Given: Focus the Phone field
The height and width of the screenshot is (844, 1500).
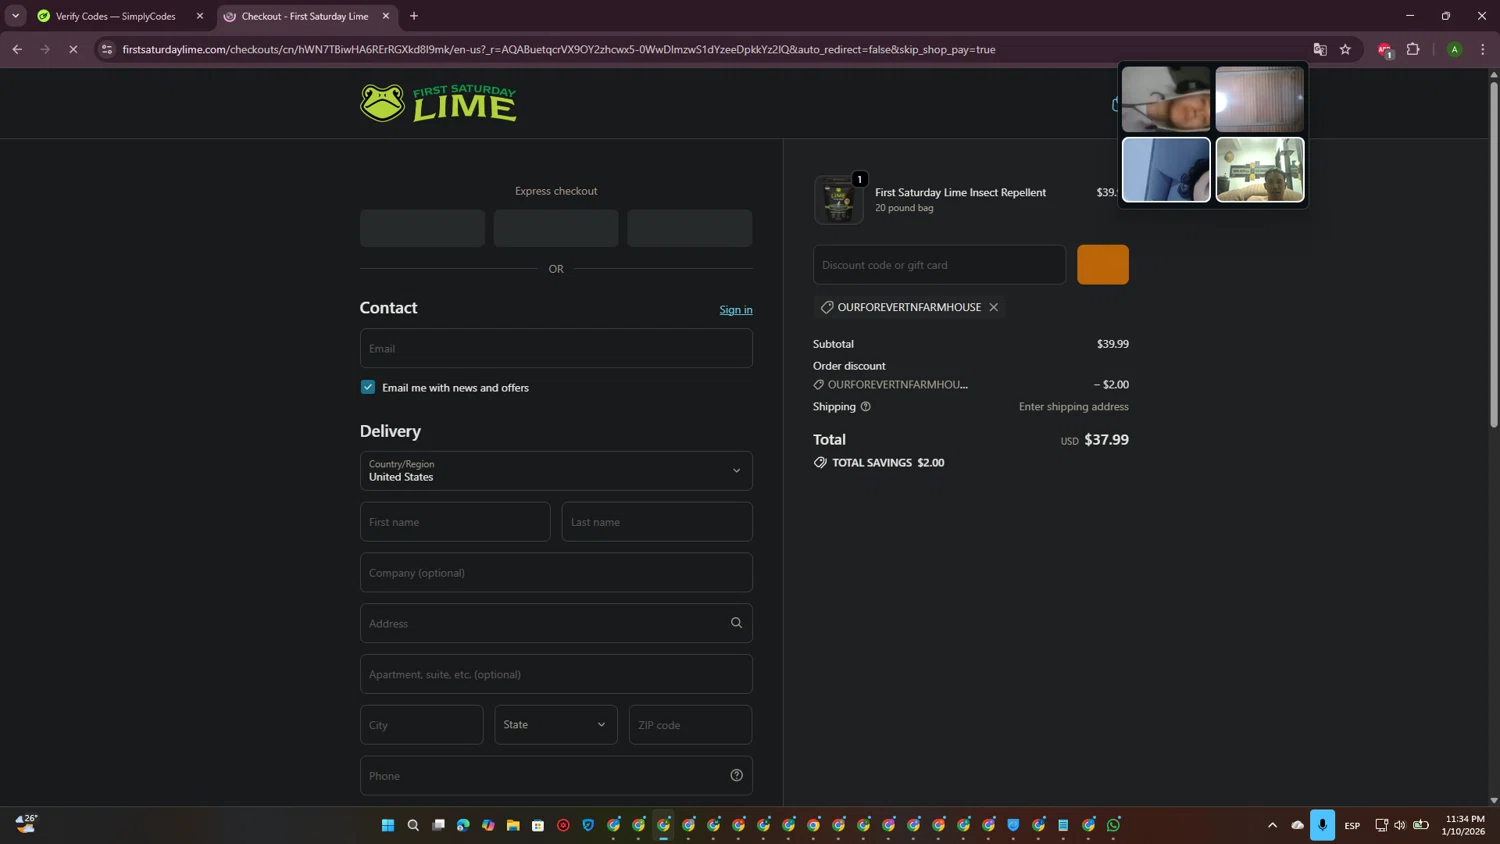Looking at the screenshot, I should click(x=556, y=775).
